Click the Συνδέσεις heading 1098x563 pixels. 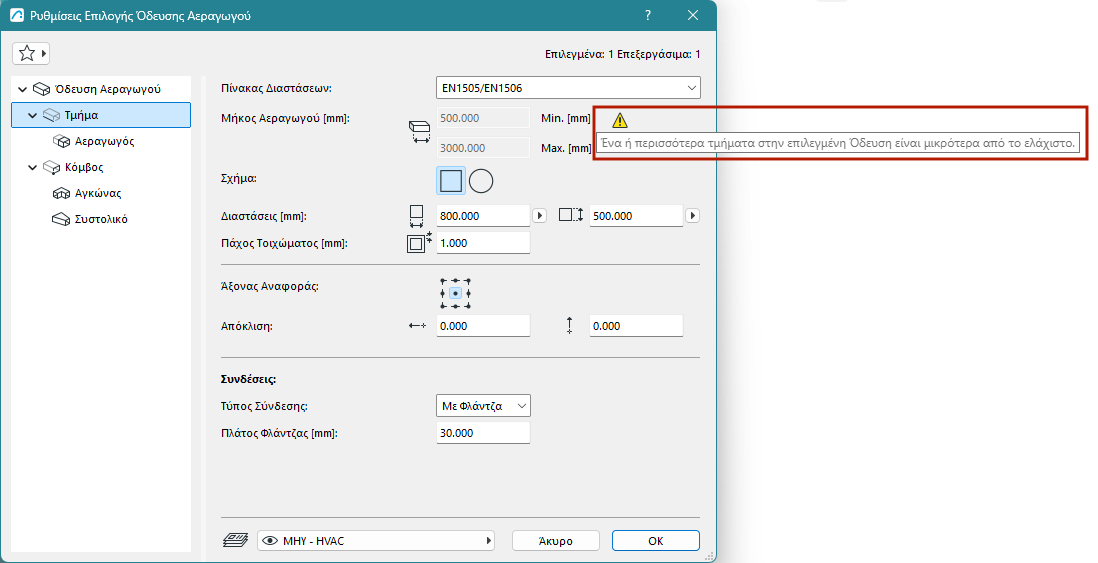point(249,380)
